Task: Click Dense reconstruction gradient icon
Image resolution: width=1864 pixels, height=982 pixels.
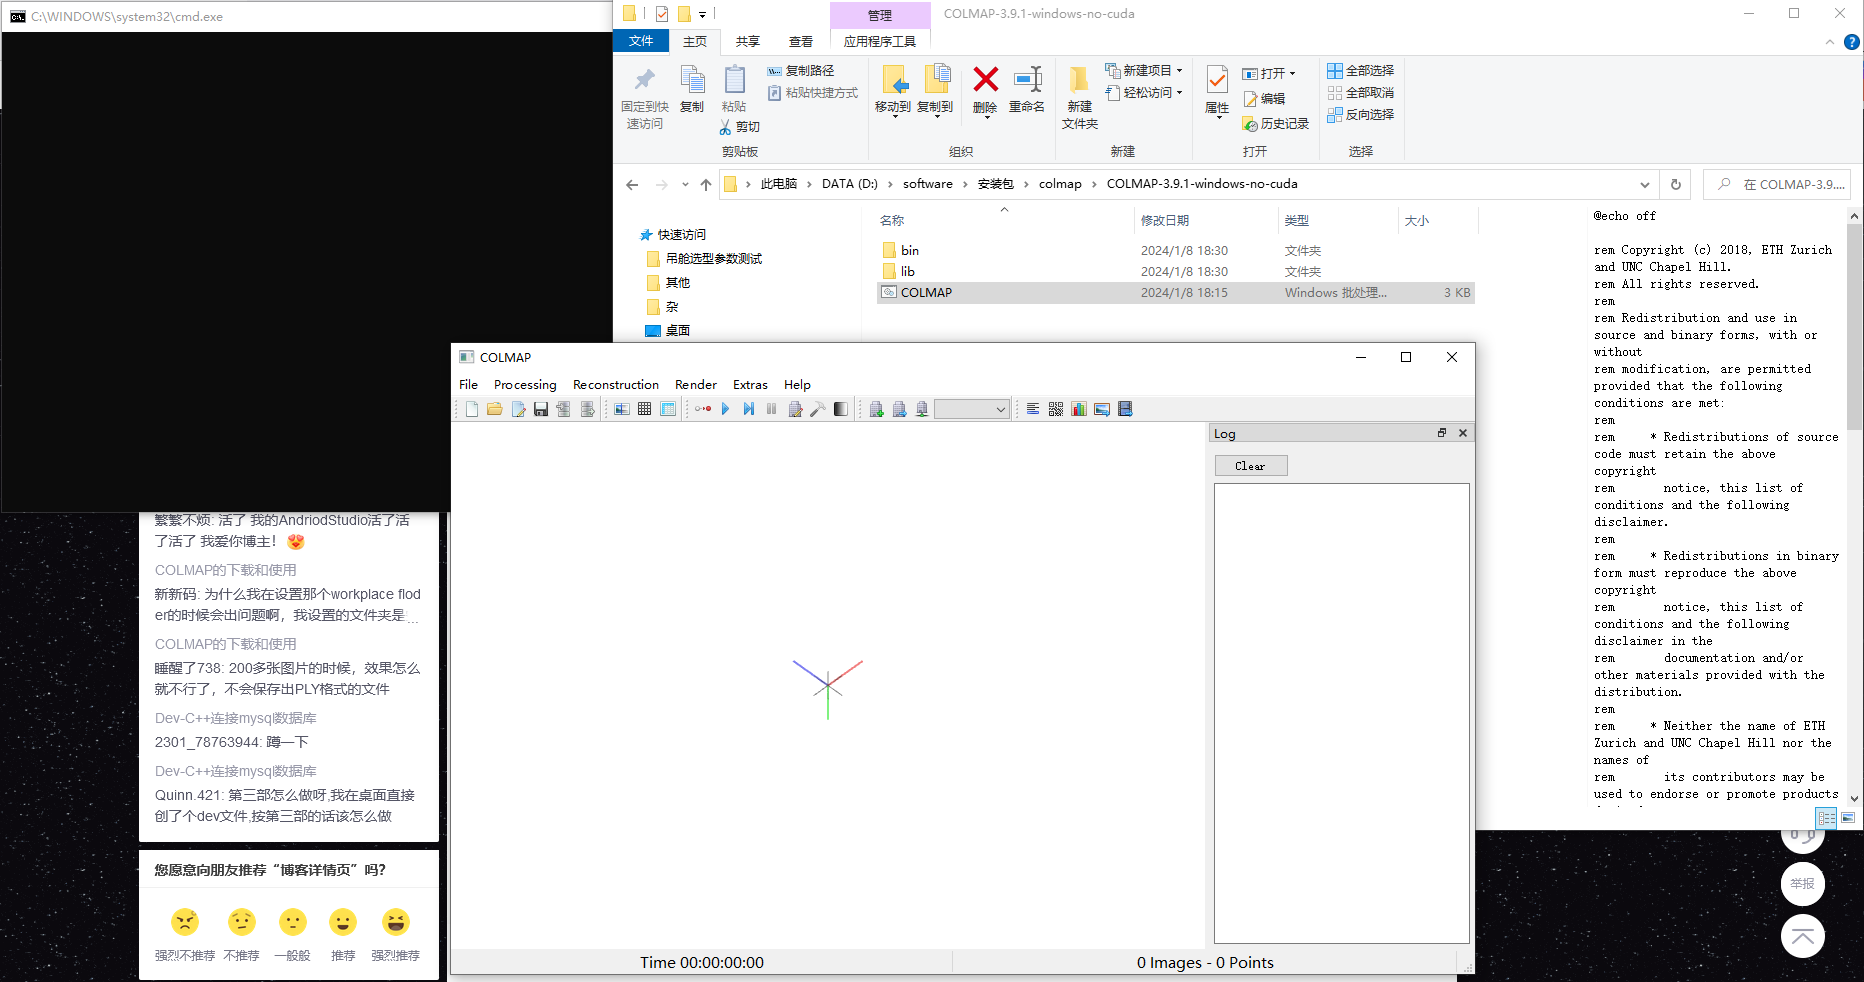Action: 841,409
